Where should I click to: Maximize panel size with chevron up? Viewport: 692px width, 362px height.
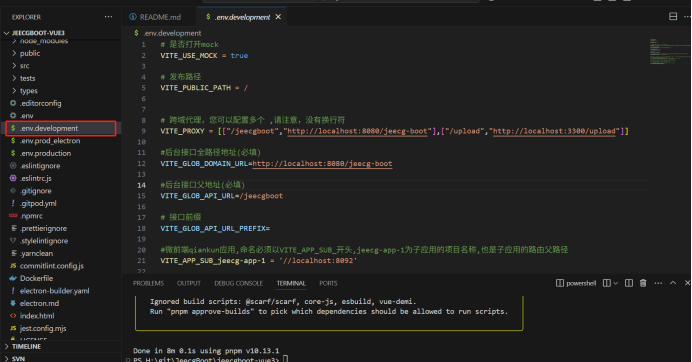(x=673, y=283)
